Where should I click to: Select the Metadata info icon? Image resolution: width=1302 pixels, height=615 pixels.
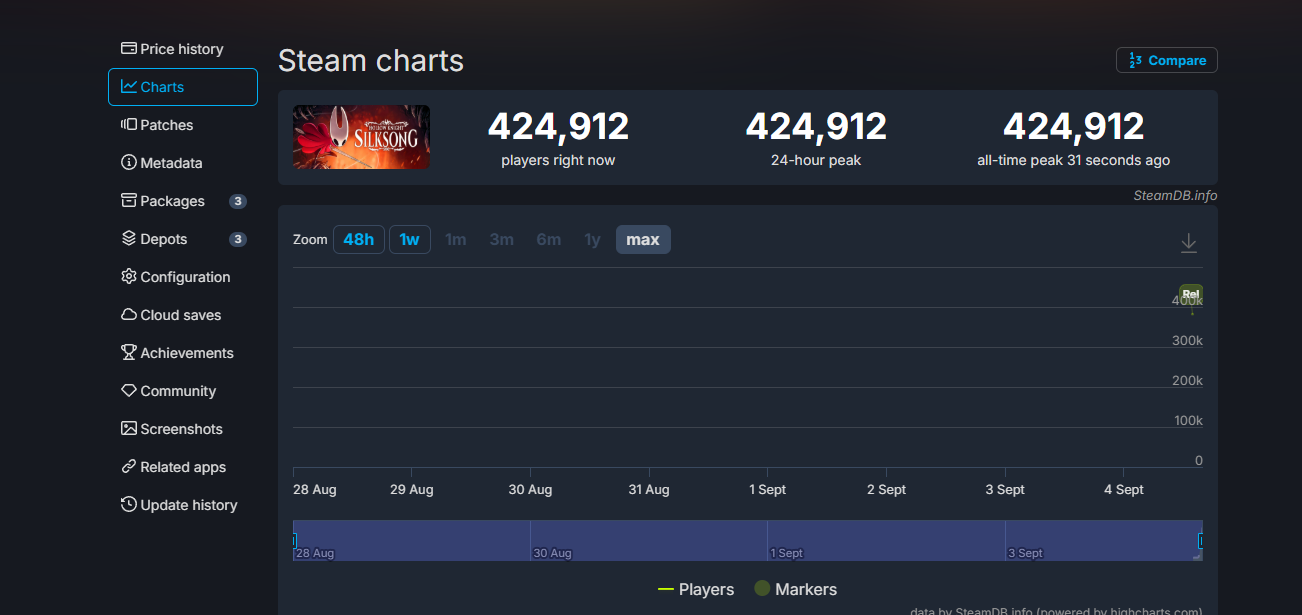point(129,163)
